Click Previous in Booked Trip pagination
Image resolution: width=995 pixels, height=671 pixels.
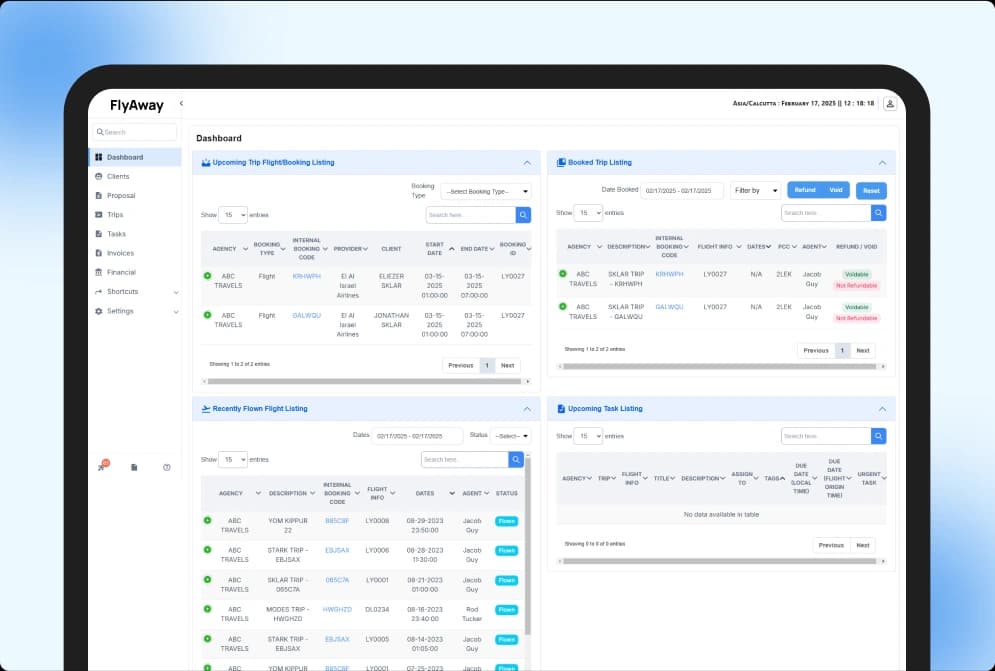(816, 350)
